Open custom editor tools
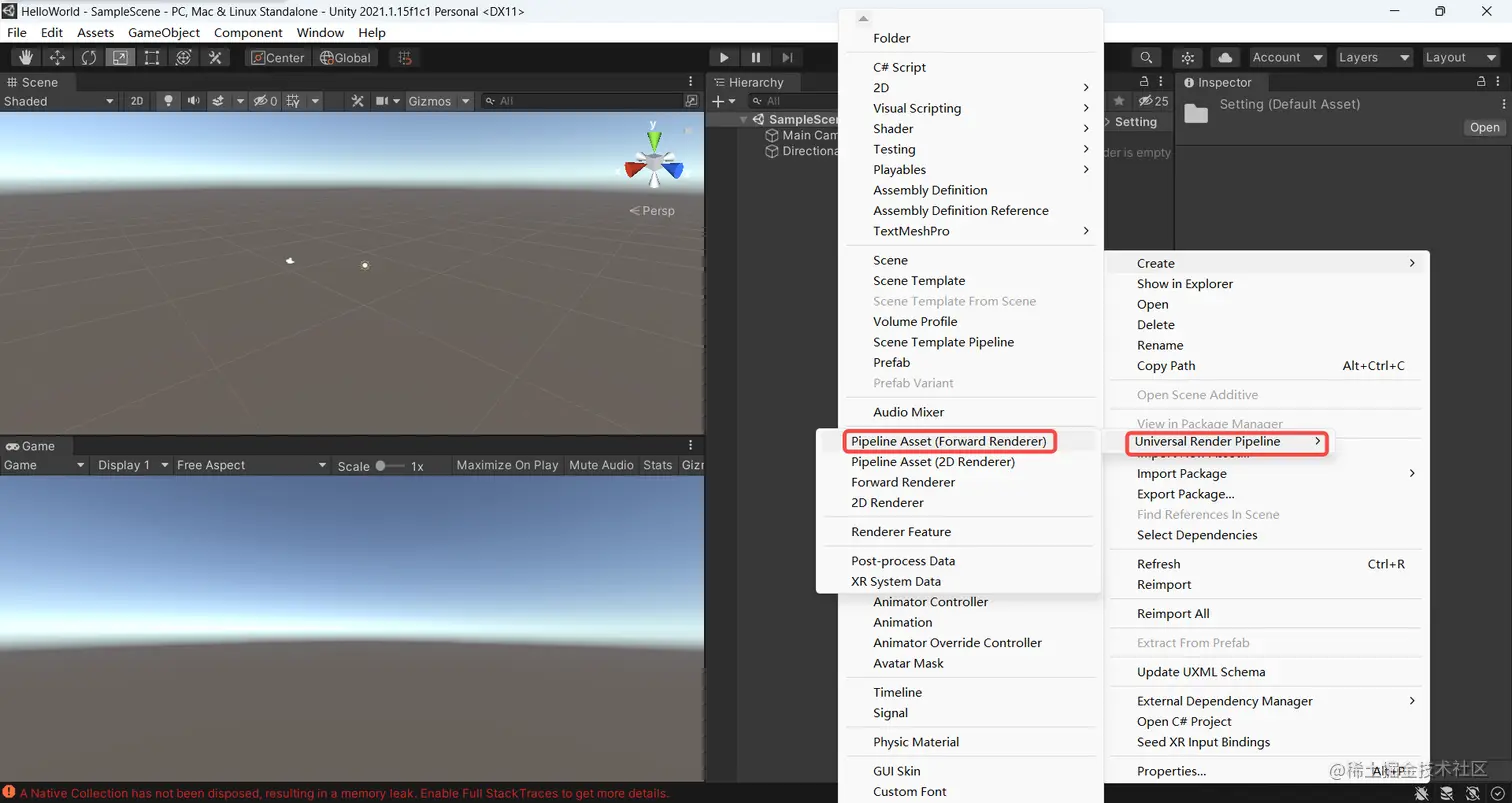 pyautogui.click(x=215, y=57)
